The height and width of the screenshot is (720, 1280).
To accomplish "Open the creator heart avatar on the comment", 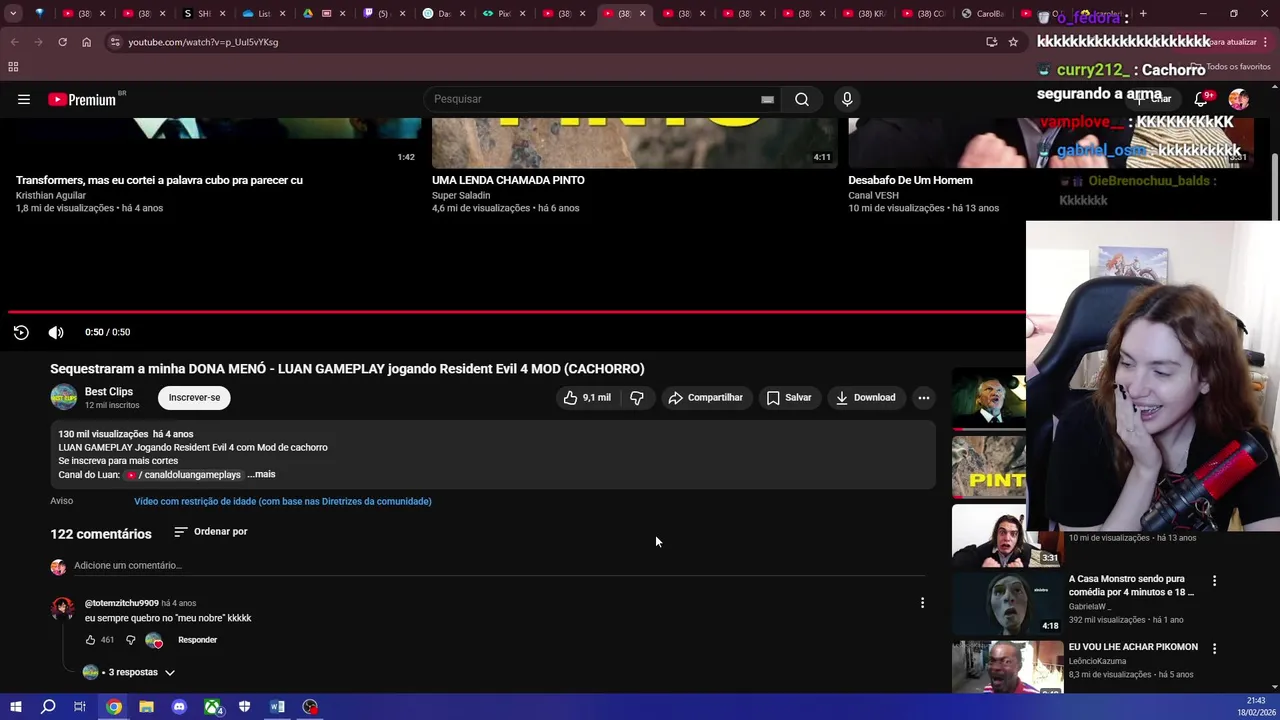I will point(154,640).
